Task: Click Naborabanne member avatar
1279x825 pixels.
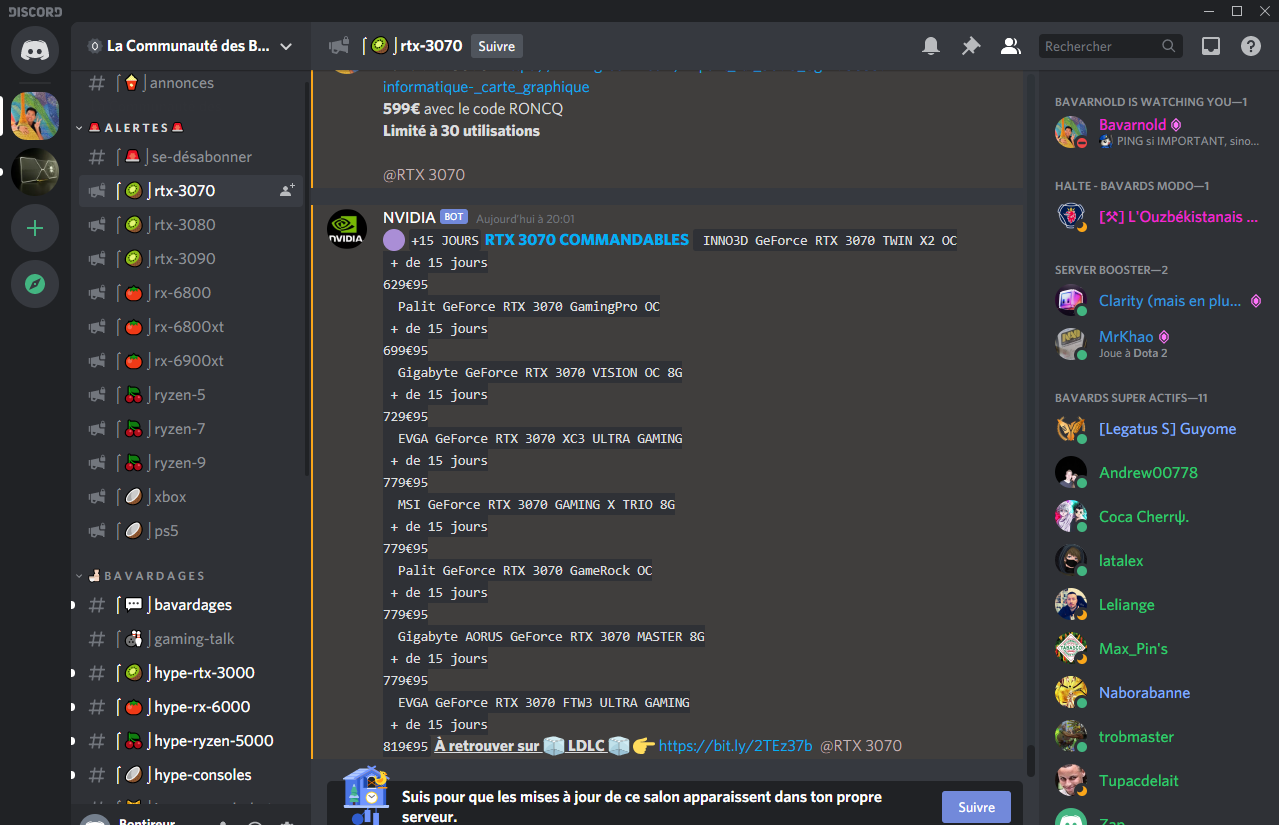Action: [1071, 692]
